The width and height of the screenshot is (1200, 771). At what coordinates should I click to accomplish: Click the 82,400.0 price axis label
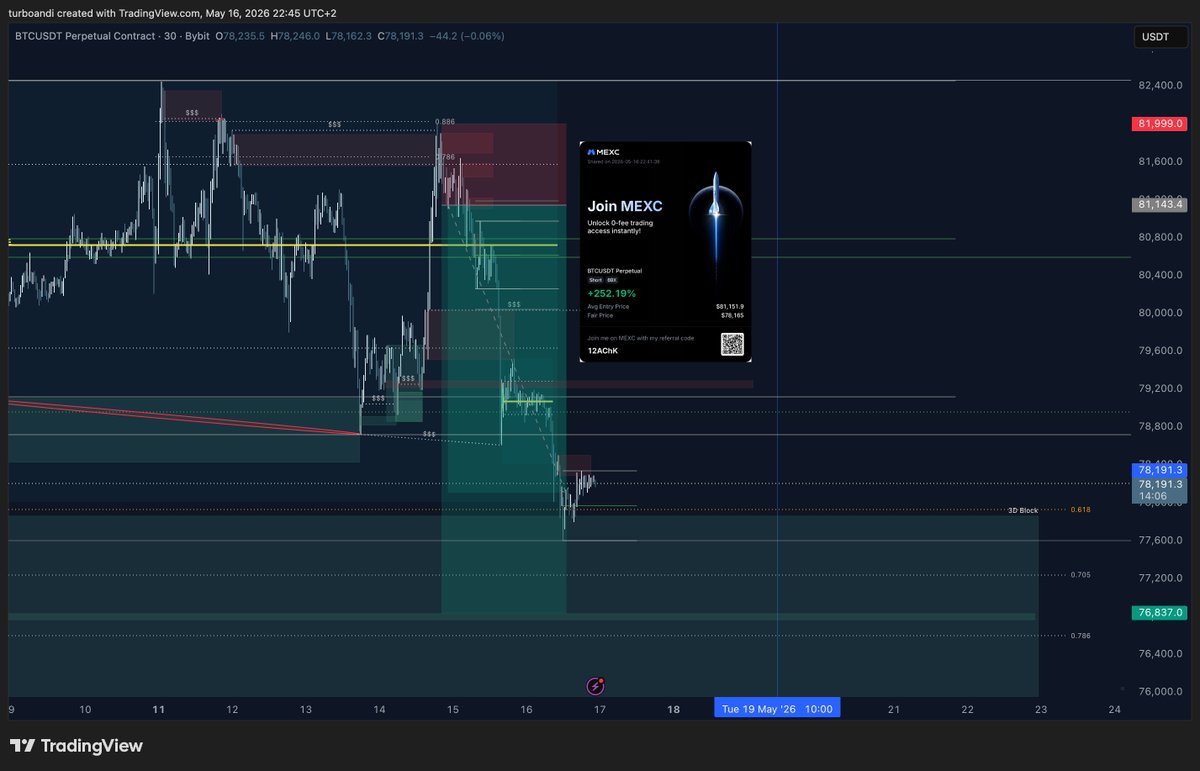click(x=1160, y=85)
